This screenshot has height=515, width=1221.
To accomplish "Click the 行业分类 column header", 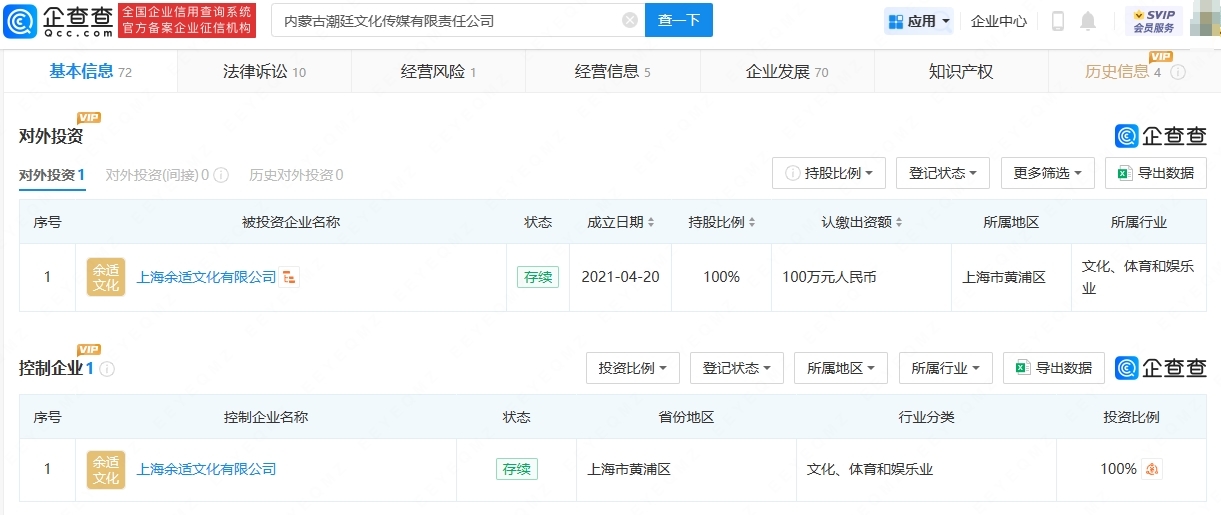I will click(x=927, y=417).
